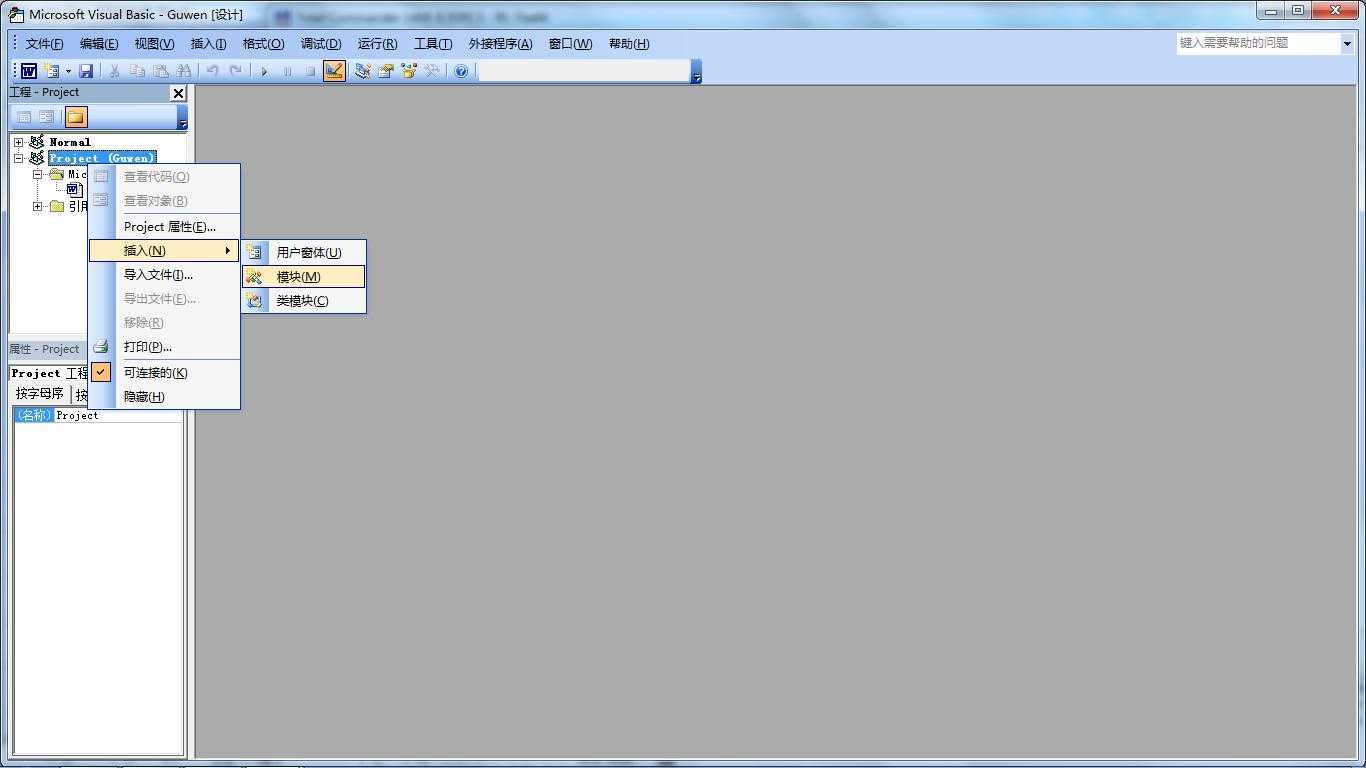Click the help question input box
Image resolution: width=1366 pixels, height=768 pixels.
(1258, 43)
